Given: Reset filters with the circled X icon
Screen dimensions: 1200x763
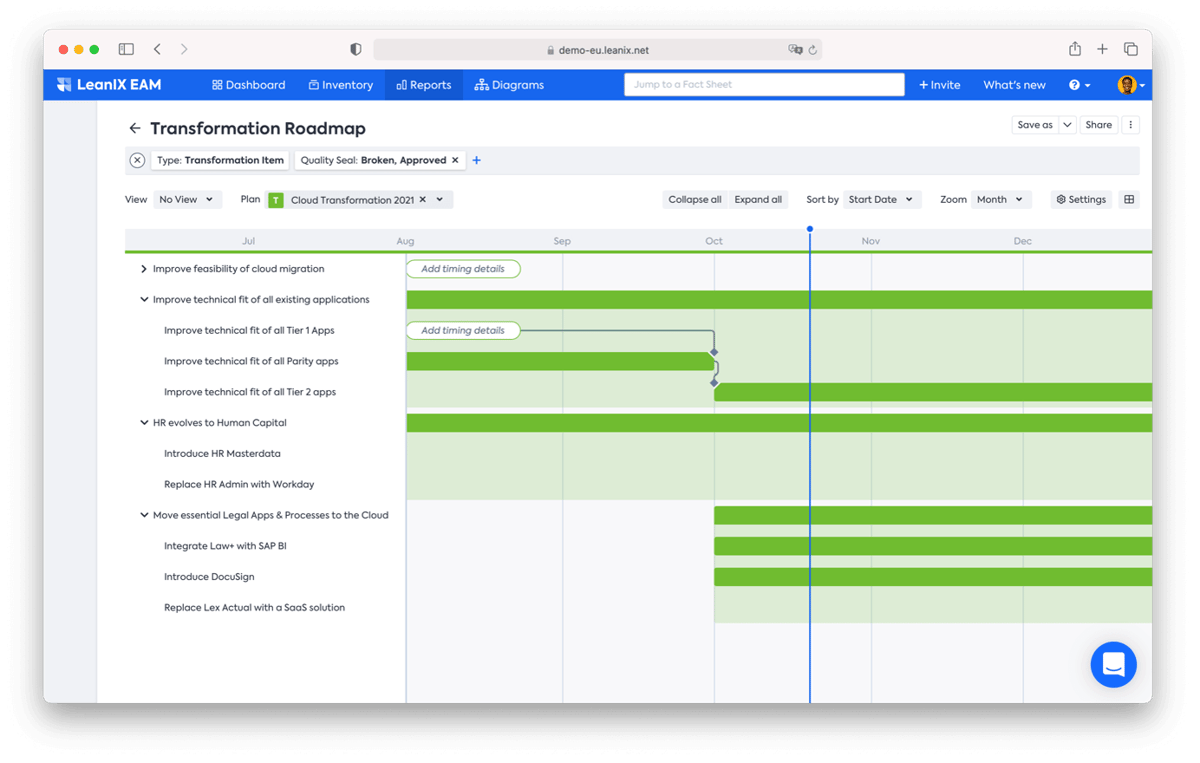Looking at the screenshot, I should click(137, 160).
